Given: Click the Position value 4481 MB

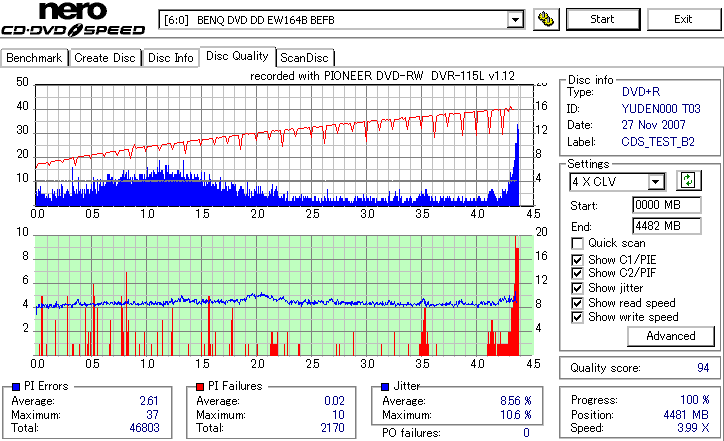Looking at the screenshot, I should pos(686,415).
